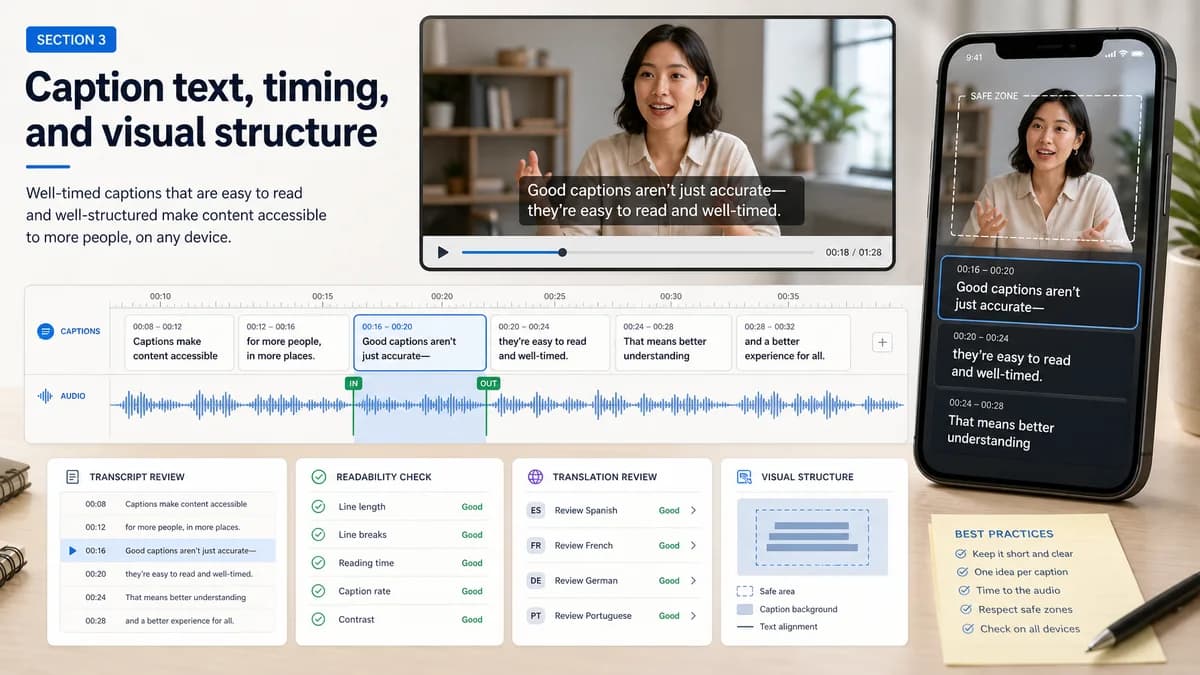The width and height of the screenshot is (1200, 675).
Task: Select transcript row at 00:28
Action: (x=167, y=621)
